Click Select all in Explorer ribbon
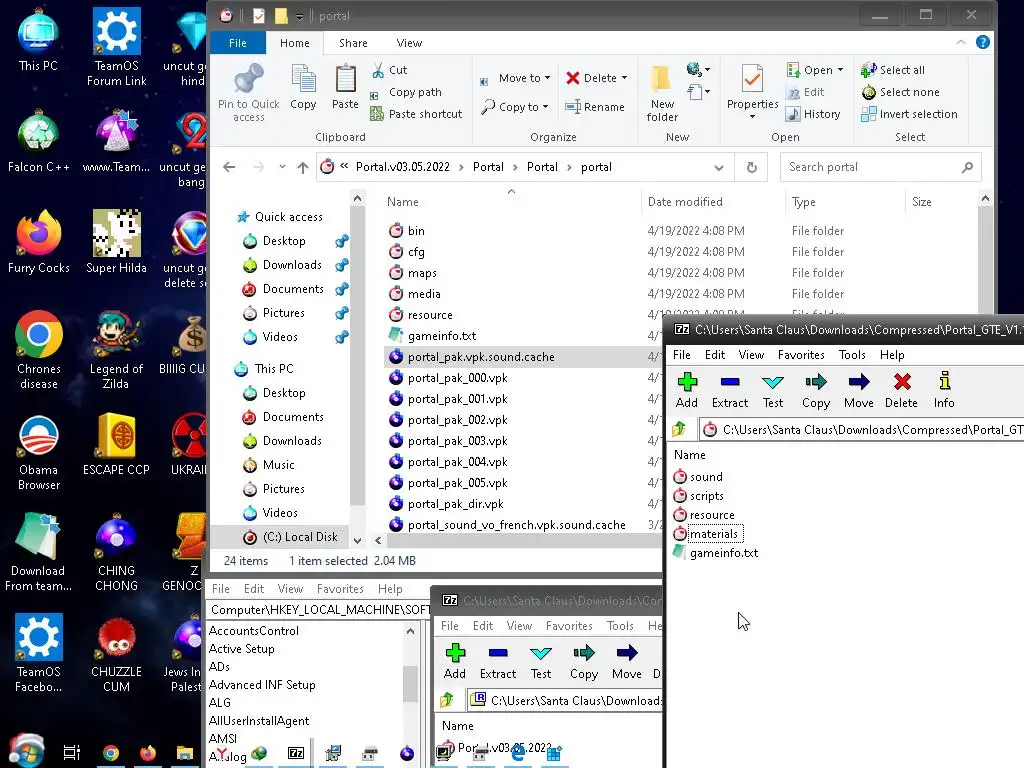Viewport: 1024px width, 768px height. (893, 70)
